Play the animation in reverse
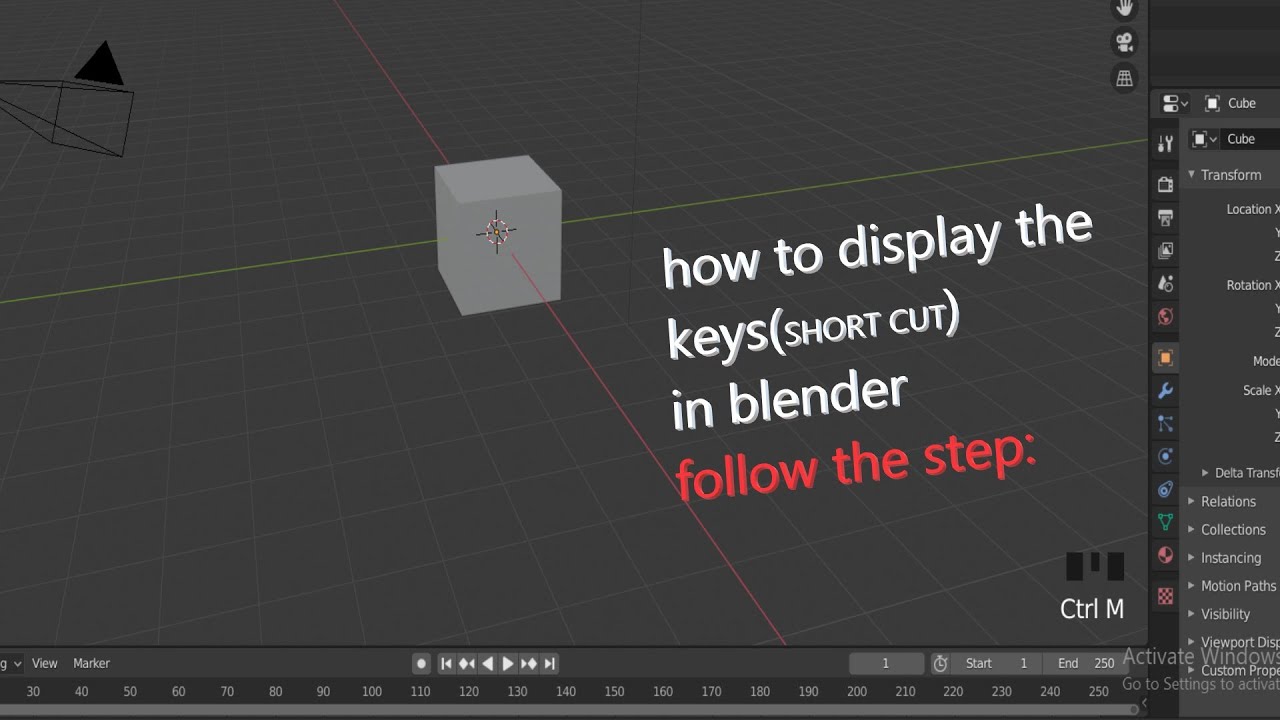Viewport: 1280px width, 720px height. click(487, 663)
